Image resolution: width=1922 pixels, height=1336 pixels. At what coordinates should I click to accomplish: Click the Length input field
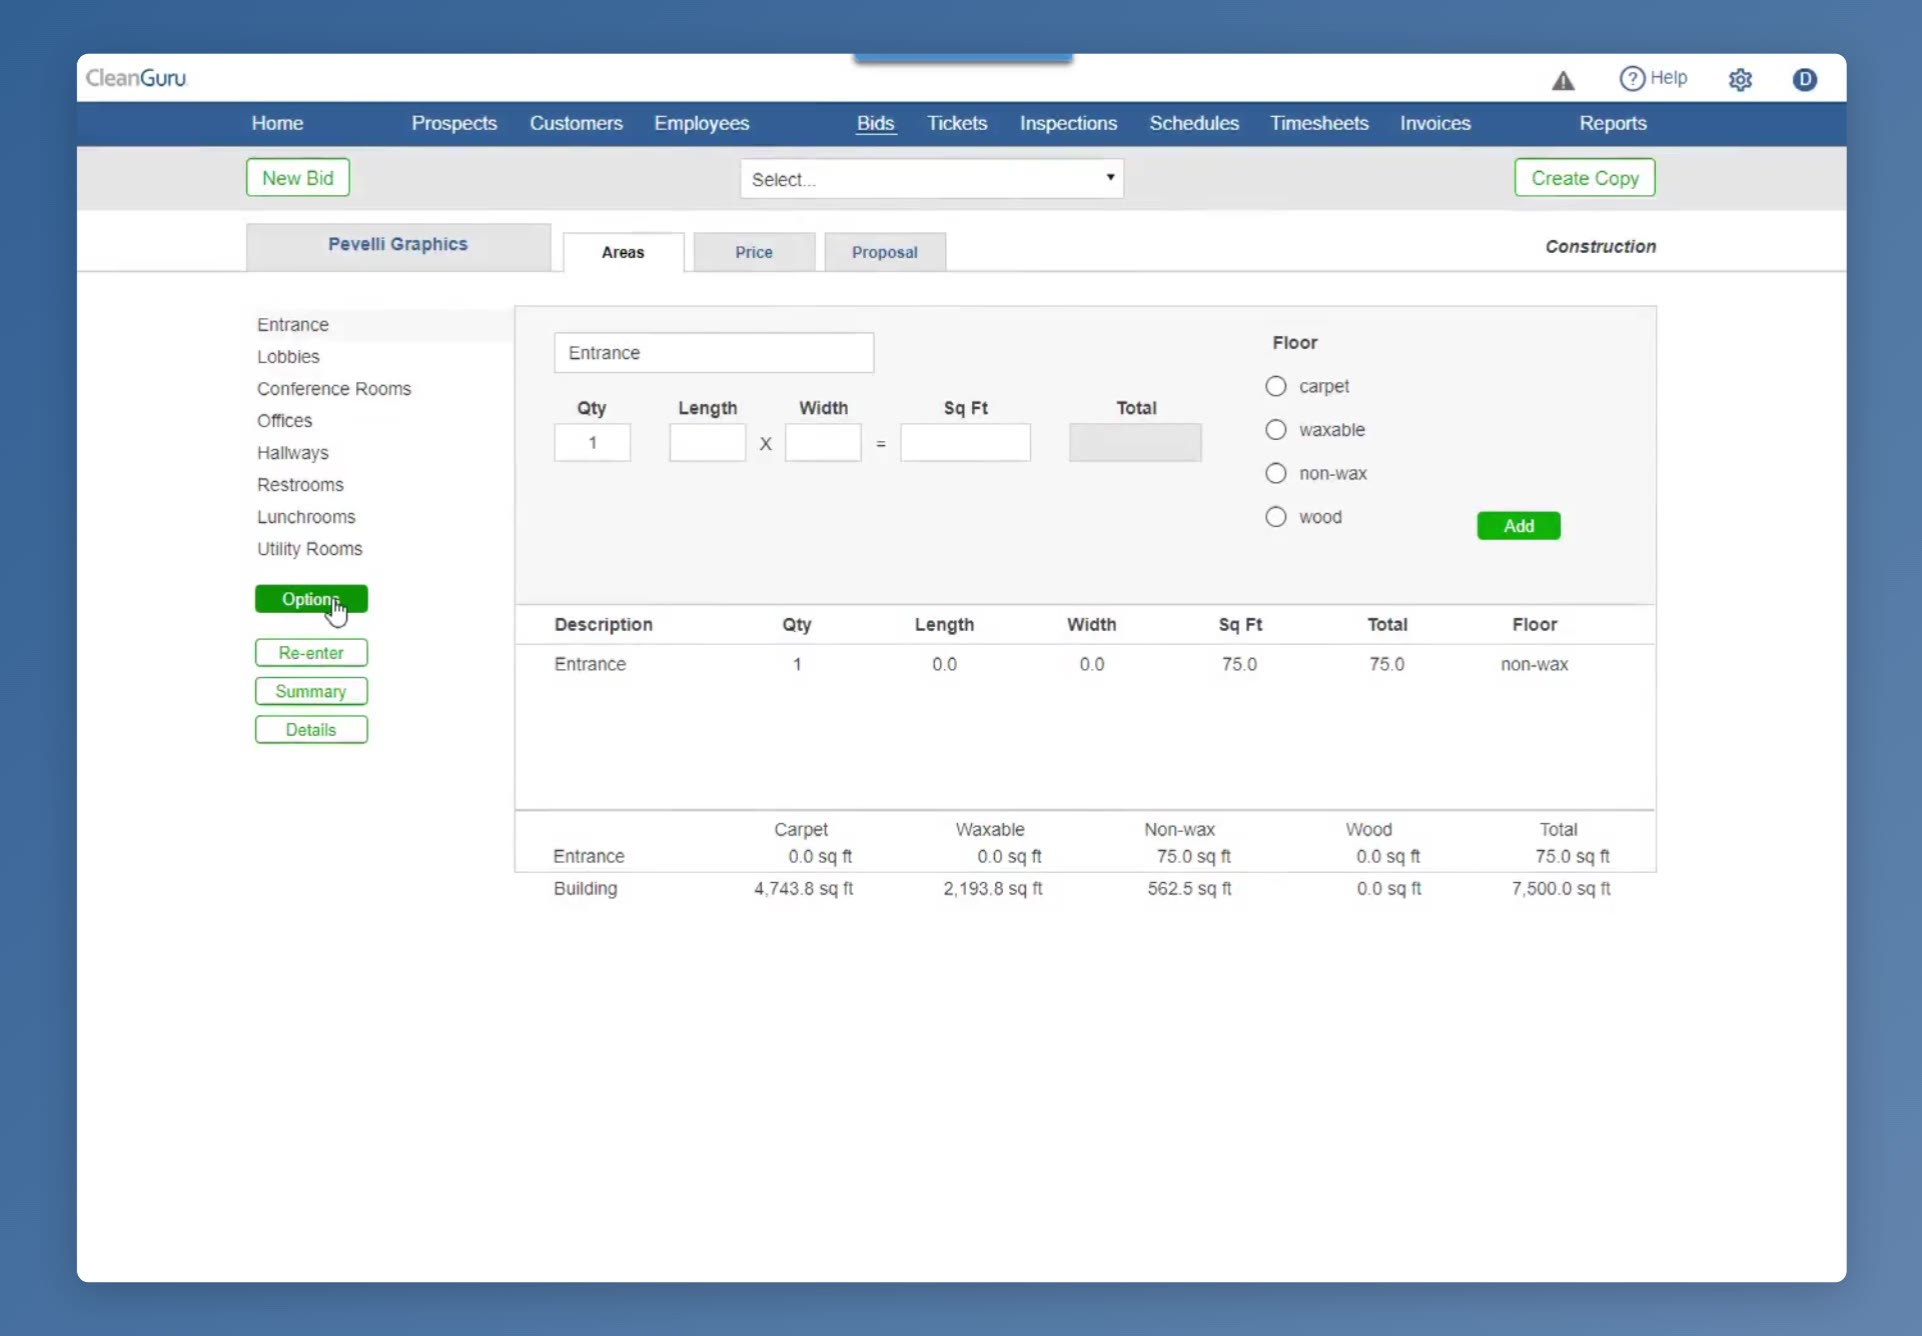tap(707, 443)
